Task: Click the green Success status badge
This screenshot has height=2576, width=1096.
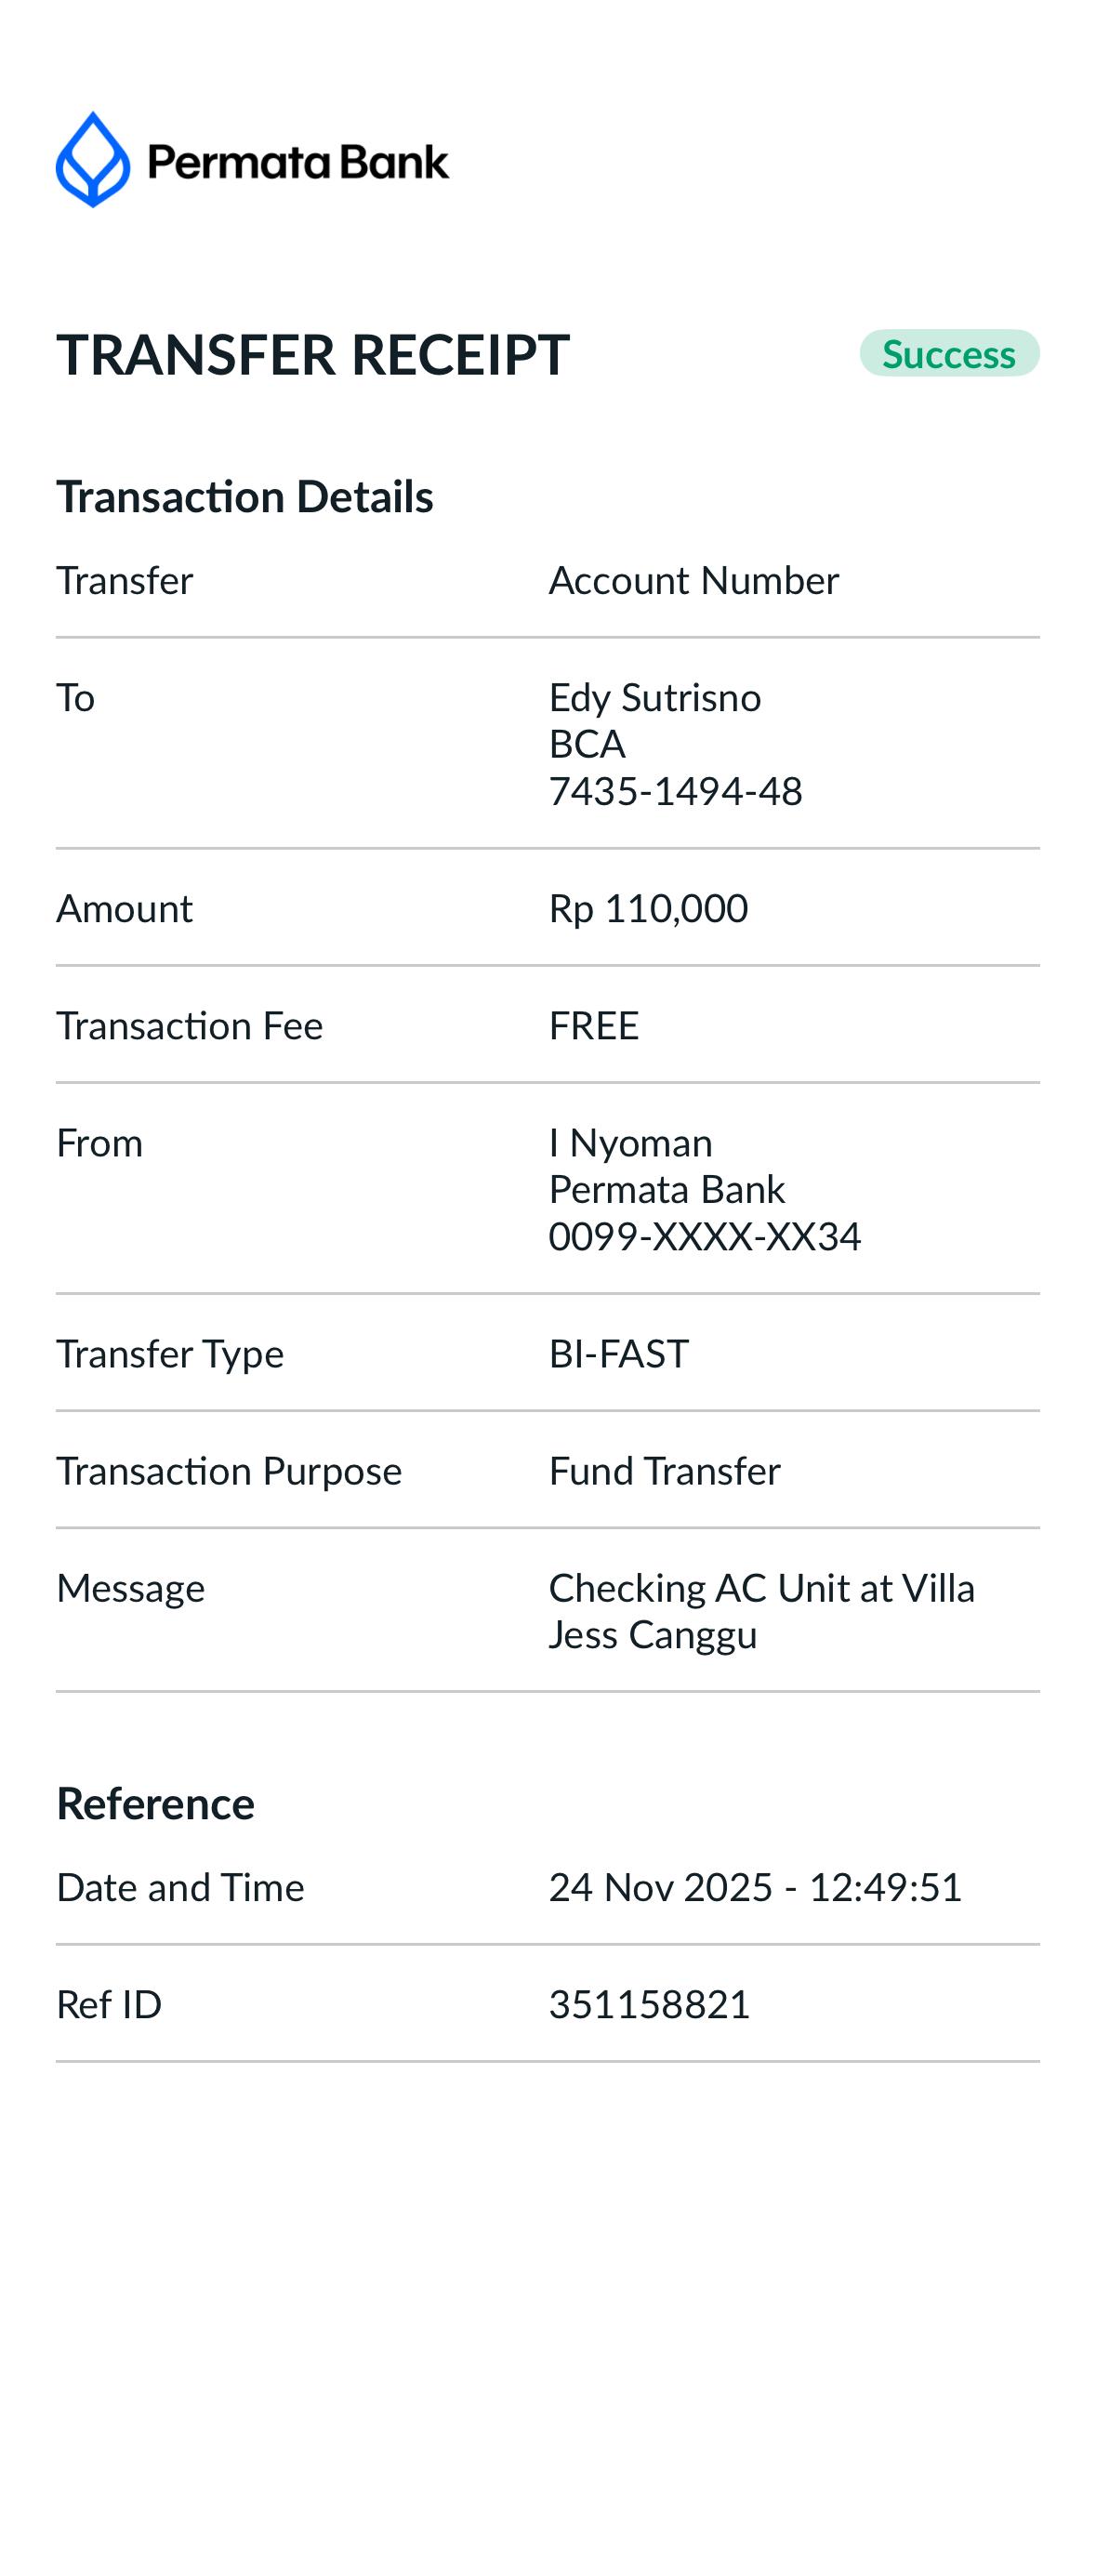Action: (948, 354)
